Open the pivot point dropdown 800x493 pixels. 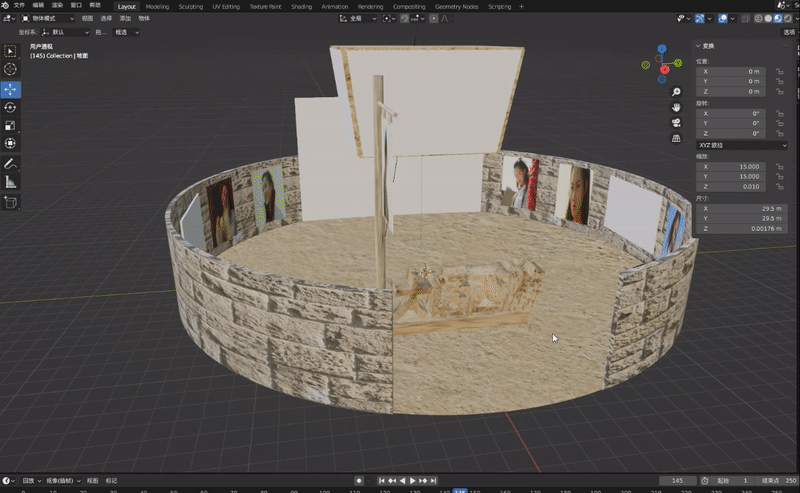[389, 18]
